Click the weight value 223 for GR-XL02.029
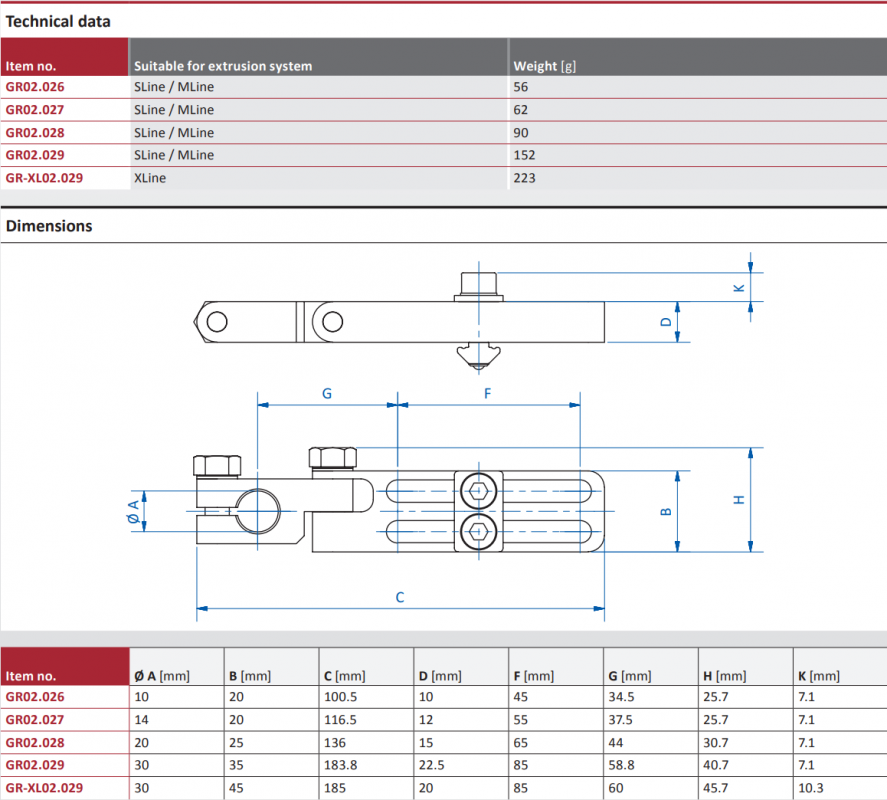This screenshot has height=800, width=887. pos(524,178)
